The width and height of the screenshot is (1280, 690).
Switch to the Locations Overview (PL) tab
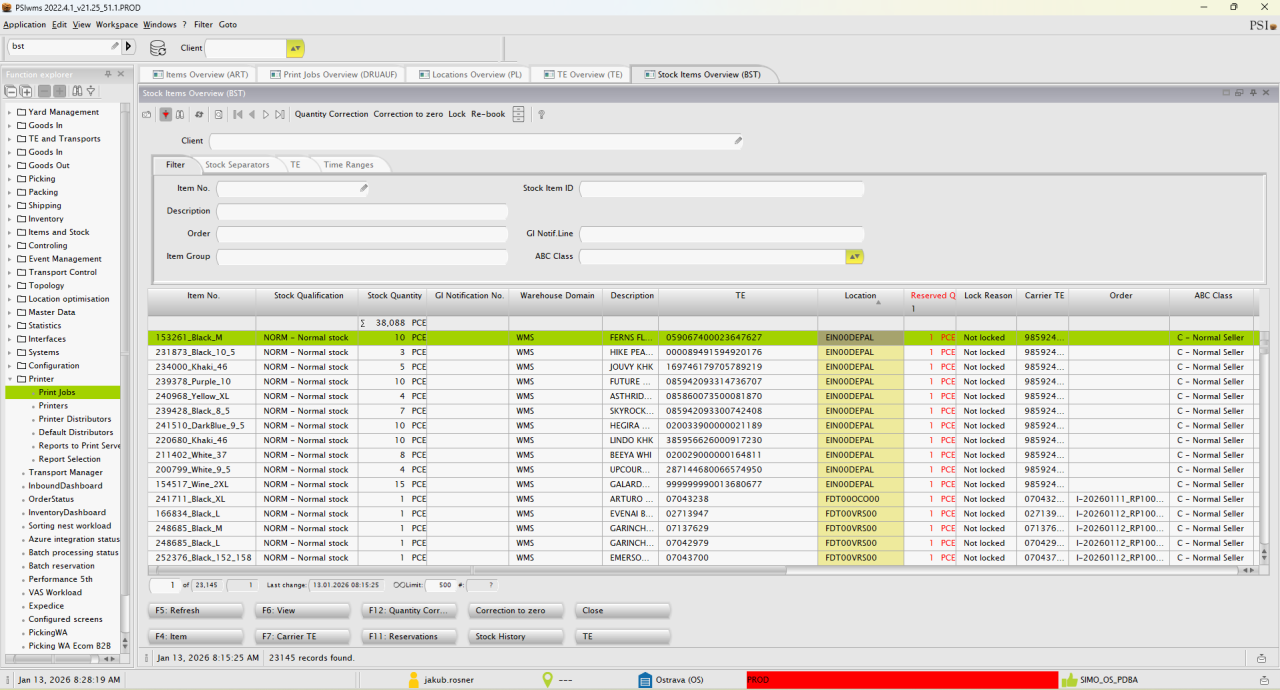click(469, 74)
